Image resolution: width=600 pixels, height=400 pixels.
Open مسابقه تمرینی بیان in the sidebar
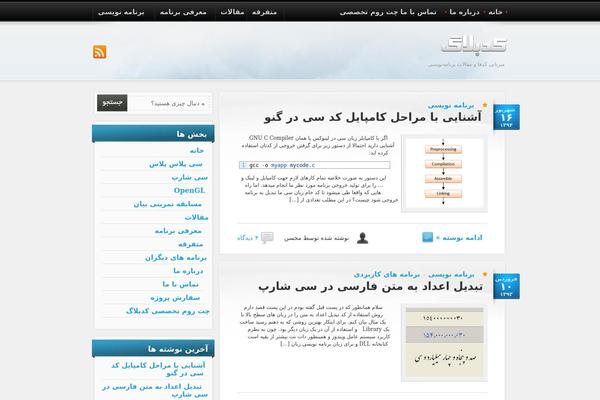(167, 204)
